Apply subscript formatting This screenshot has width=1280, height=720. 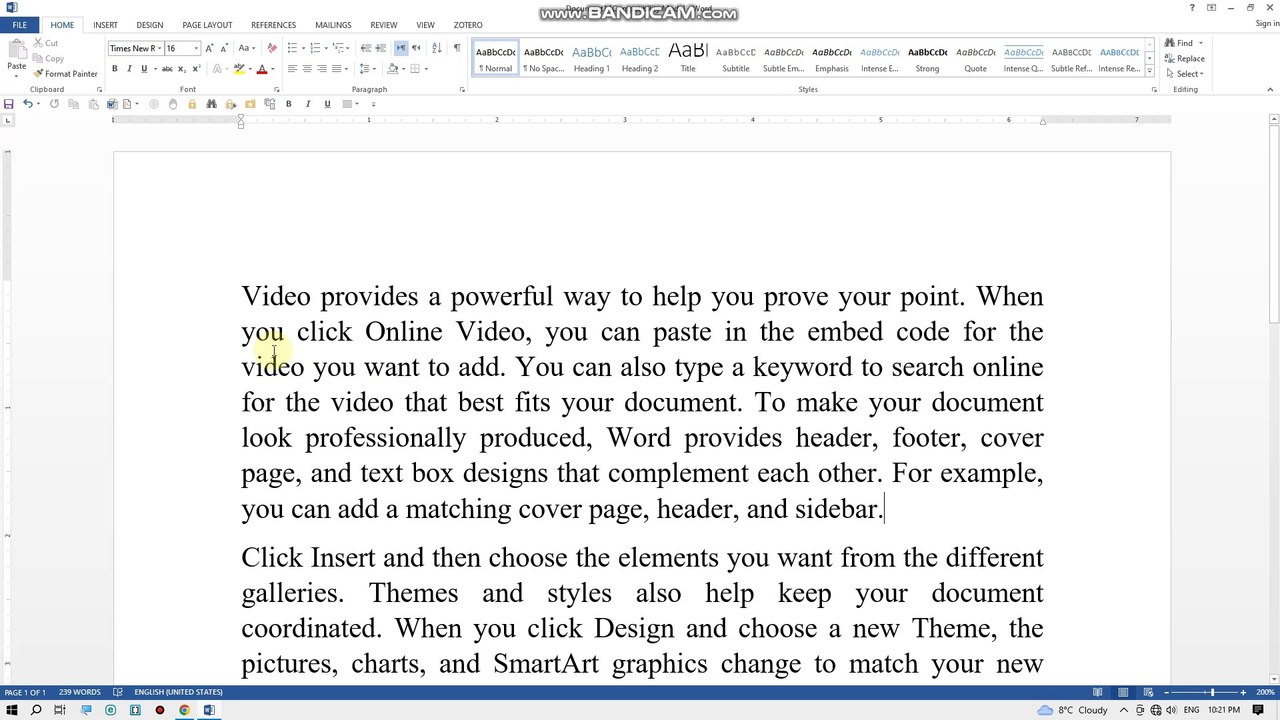[x=181, y=69]
